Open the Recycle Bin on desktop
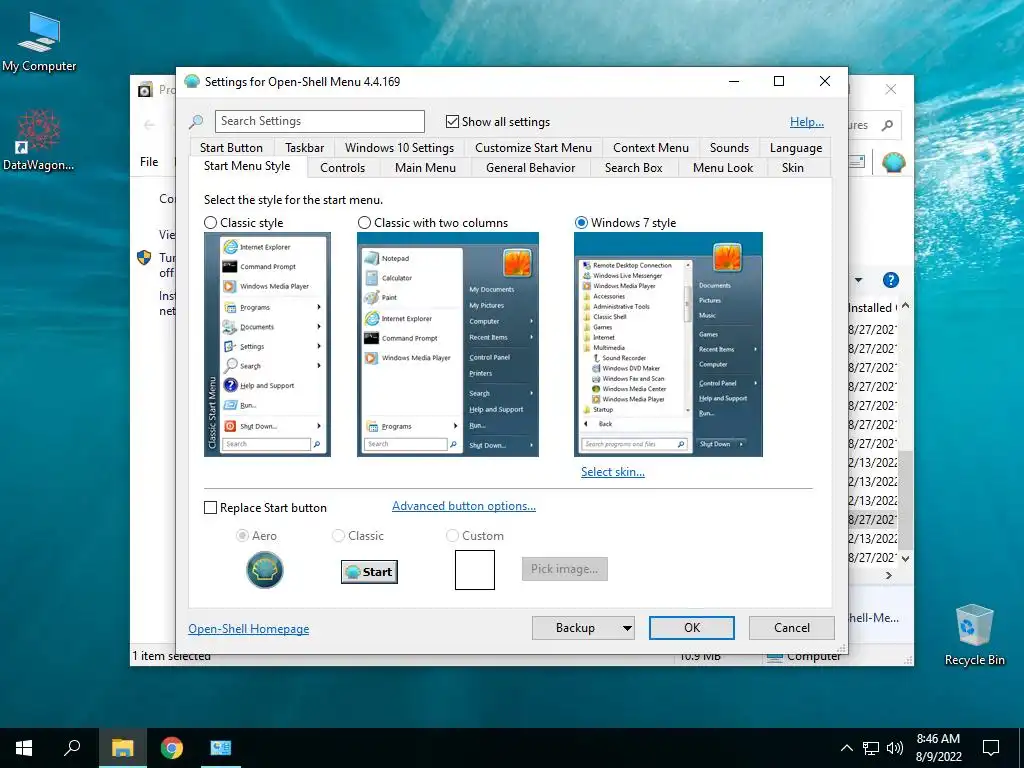 click(x=974, y=635)
